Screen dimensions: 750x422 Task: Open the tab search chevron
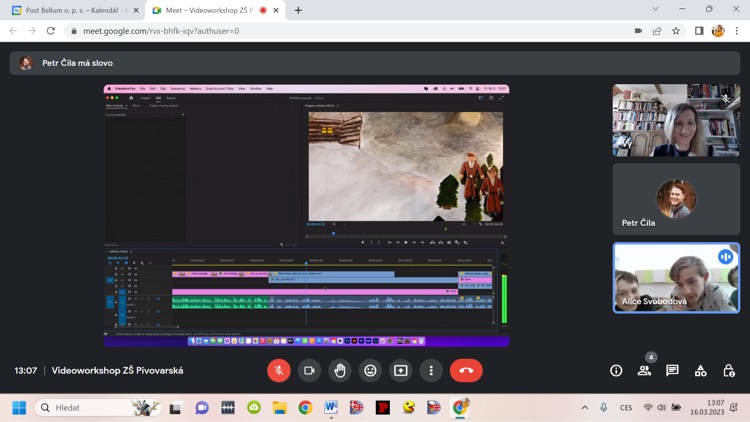(x=655, y=9)
